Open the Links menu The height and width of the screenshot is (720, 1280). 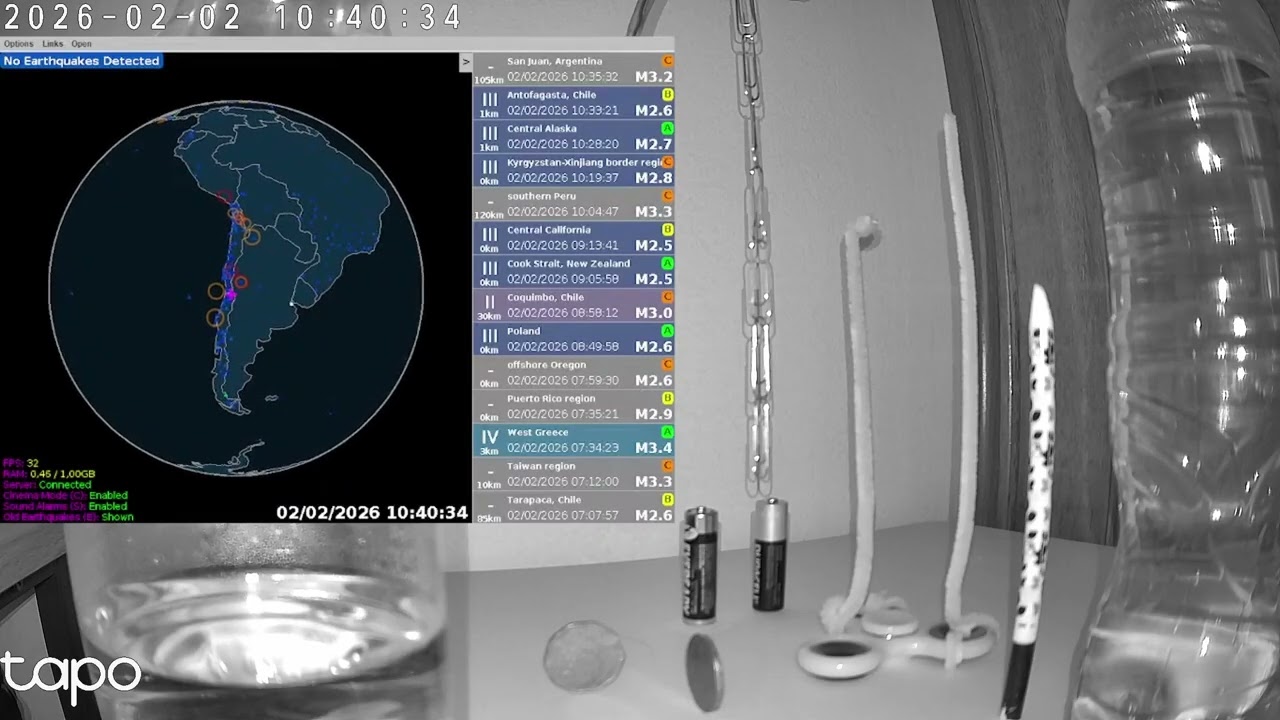click(x=53, y=44)
